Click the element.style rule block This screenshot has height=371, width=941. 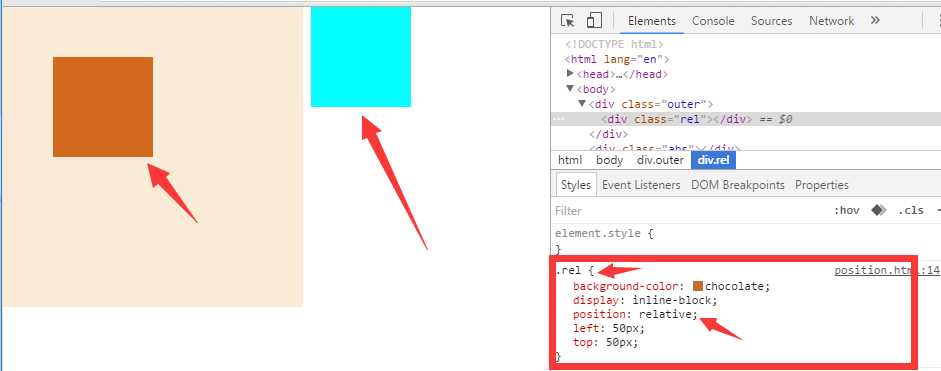pos(744,241)
